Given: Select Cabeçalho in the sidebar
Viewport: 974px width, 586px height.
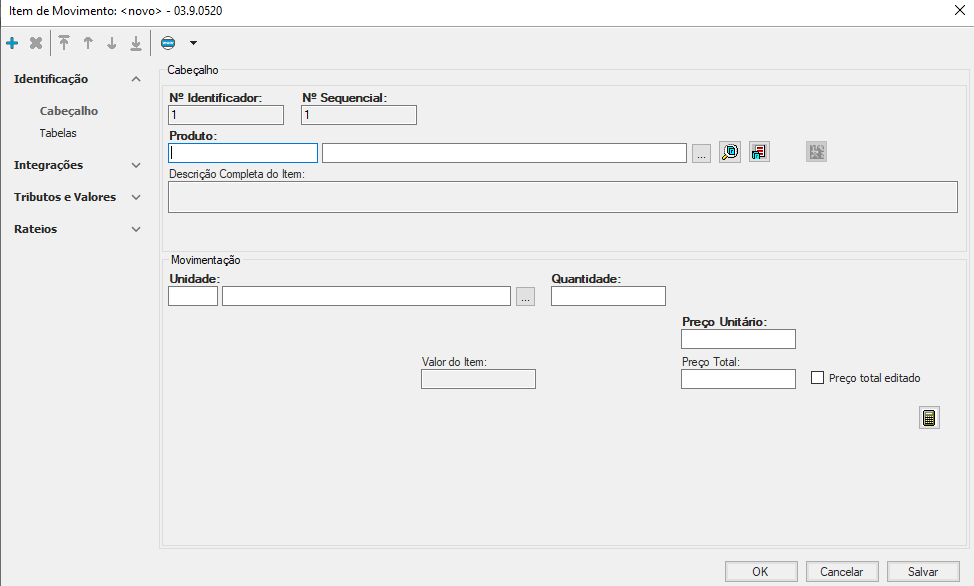Looking at the screenshot, I should [69, 111].
